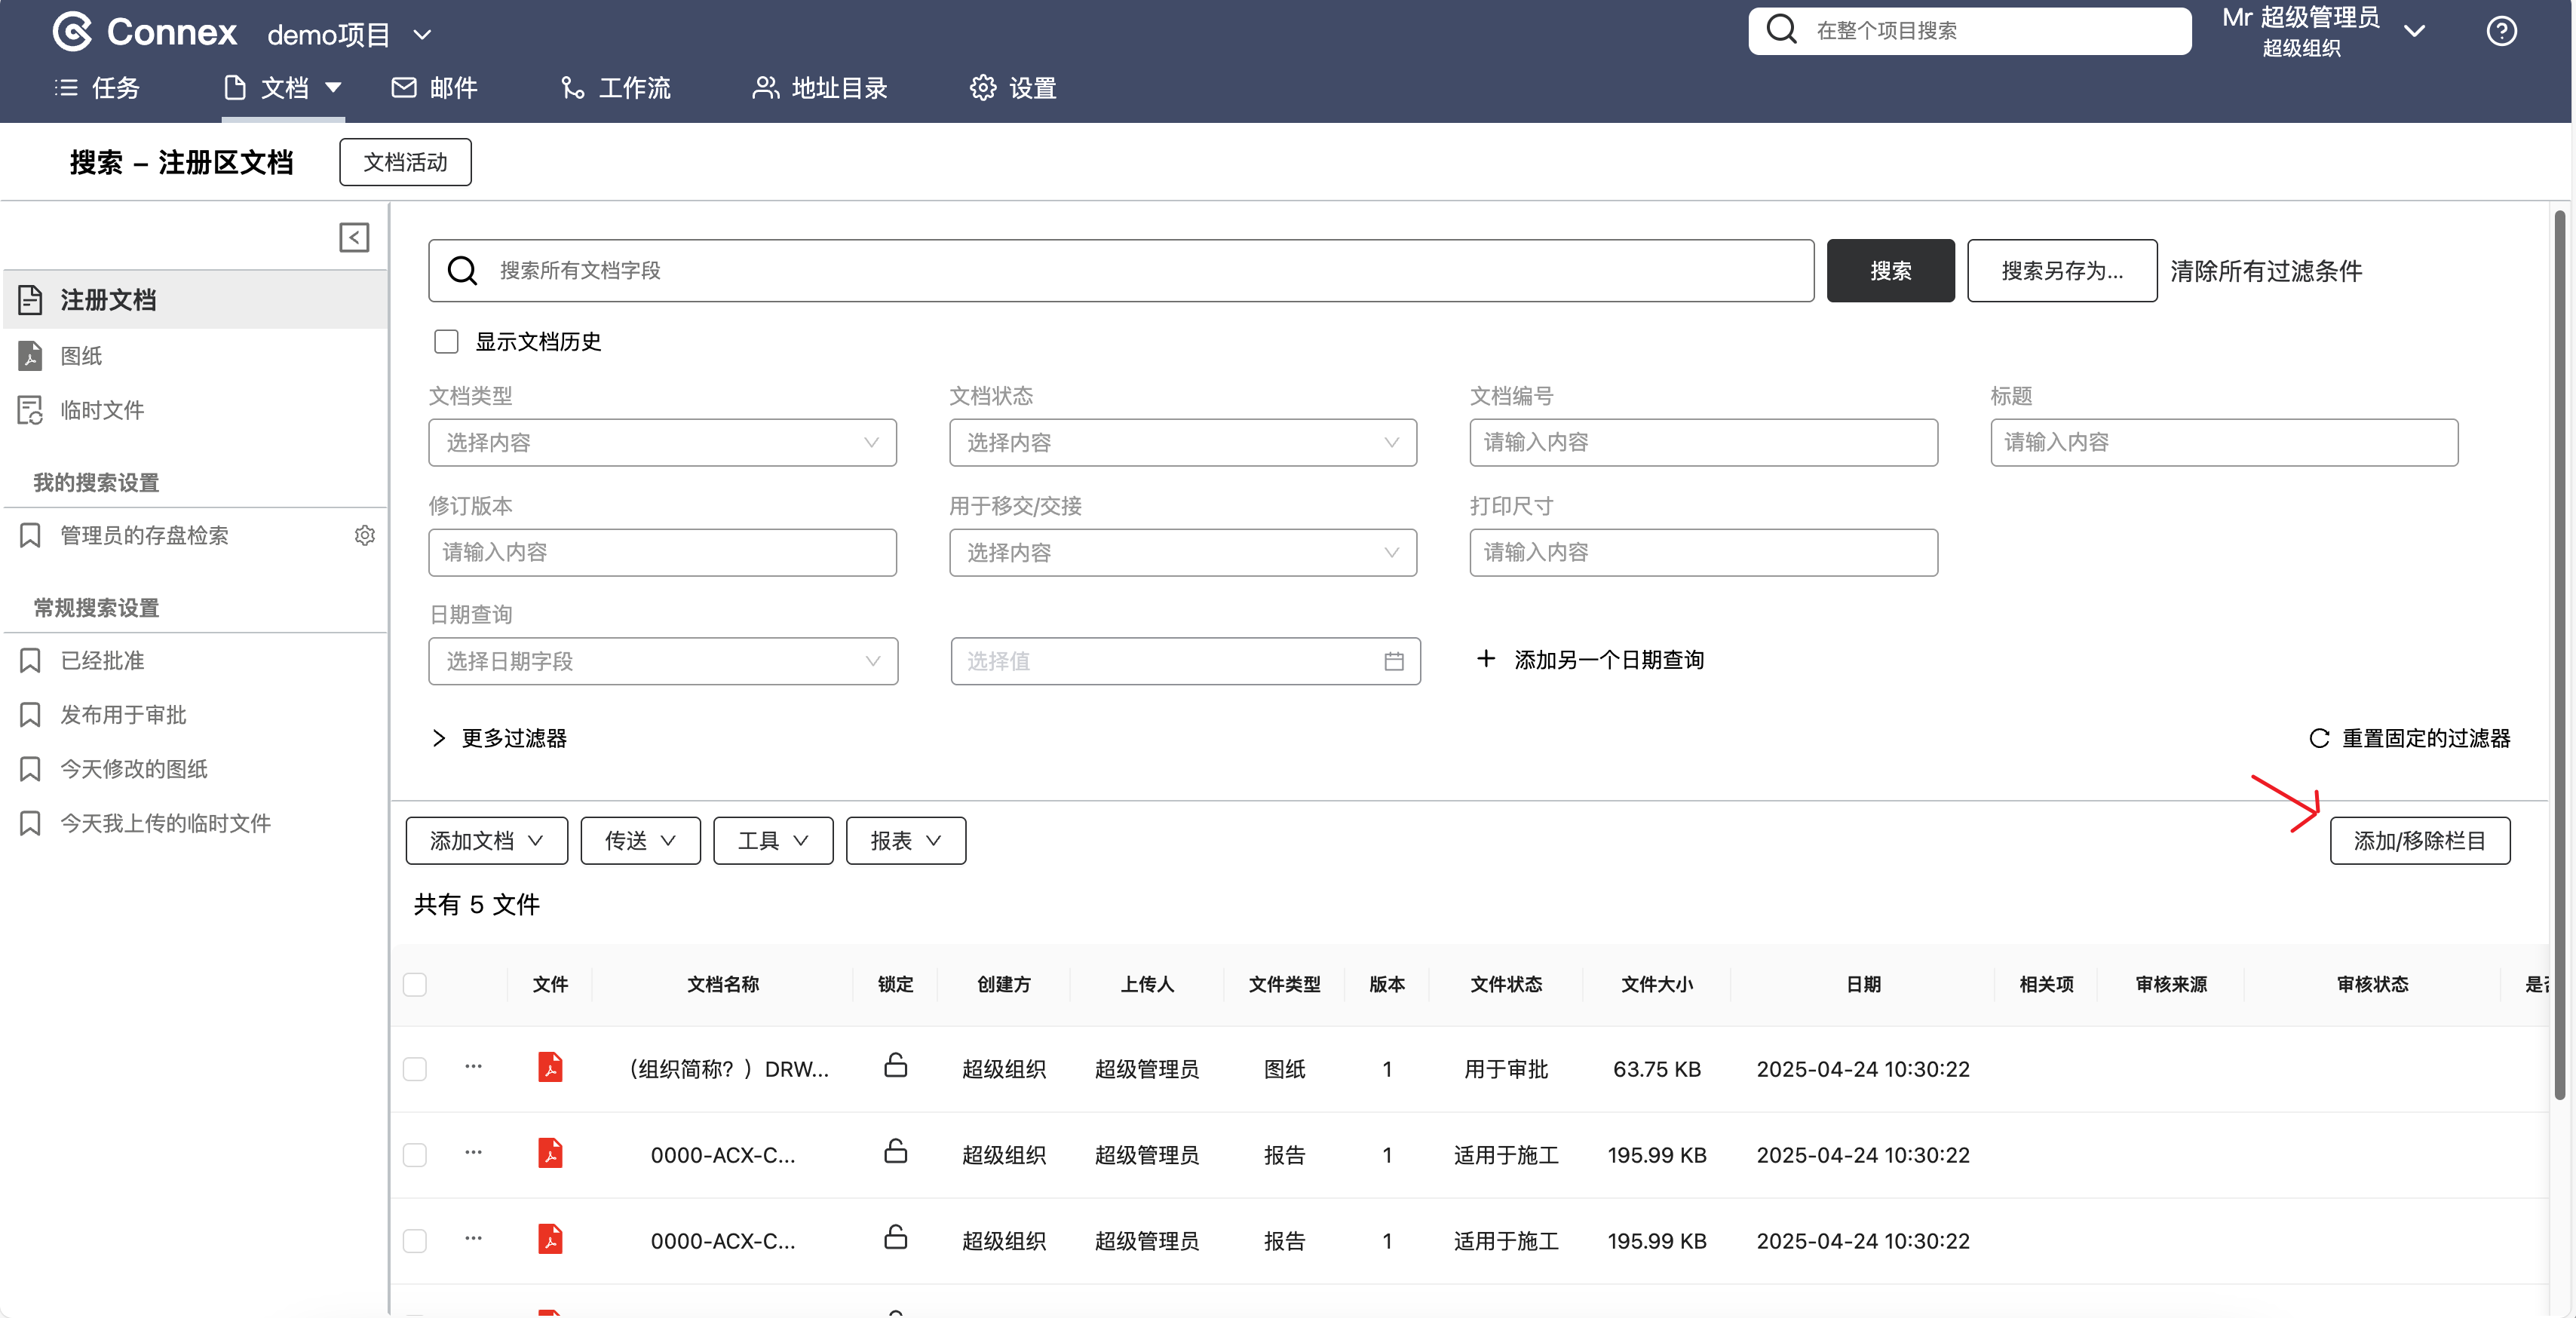Open three-dots menu of first document row
The width and height of the screenshot is (2576, 1318).
[x=473, y=1066]
